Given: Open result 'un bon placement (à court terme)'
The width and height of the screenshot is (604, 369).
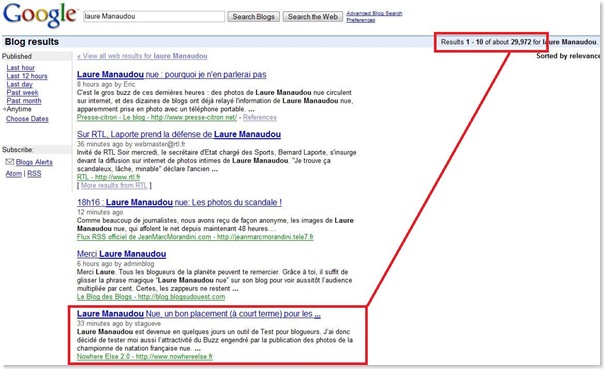Looking at the screenshot, I should click(199, 314).
